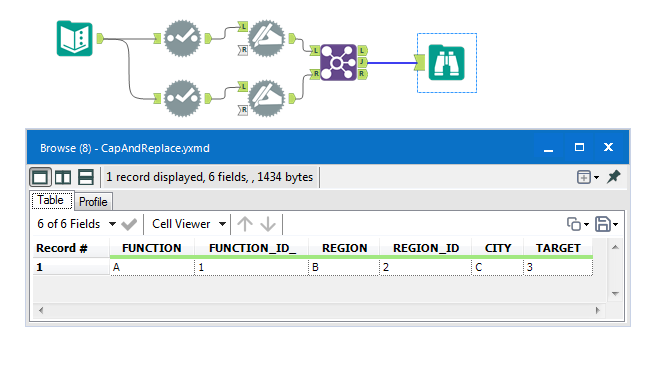Select TARGET cell with value 3
Image resolution: width=663 pixels, height=375 pixels.
558,267
